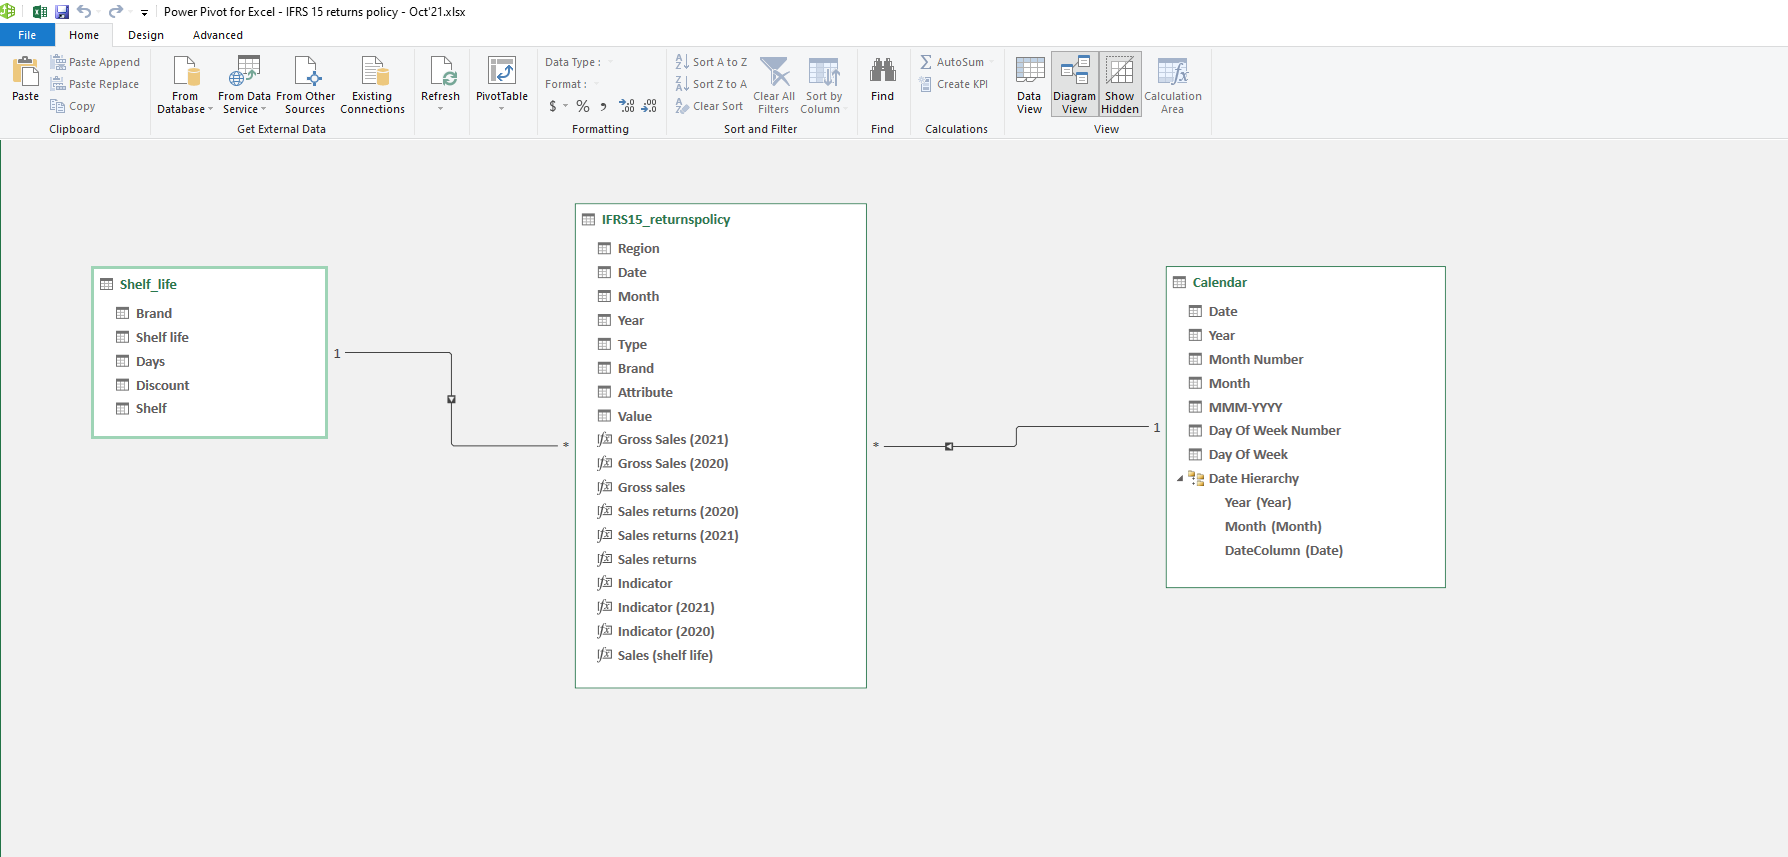Image resolution: width=1788 pixels, height=857 pixels.
Task: Open the File tab
Action: coord(27,35)
